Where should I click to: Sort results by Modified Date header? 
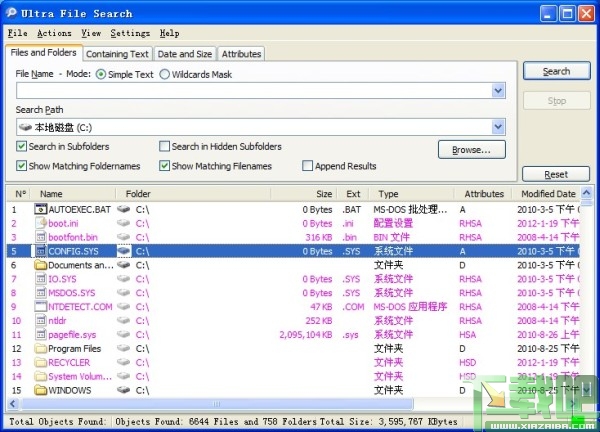click(x=546, y=194)
